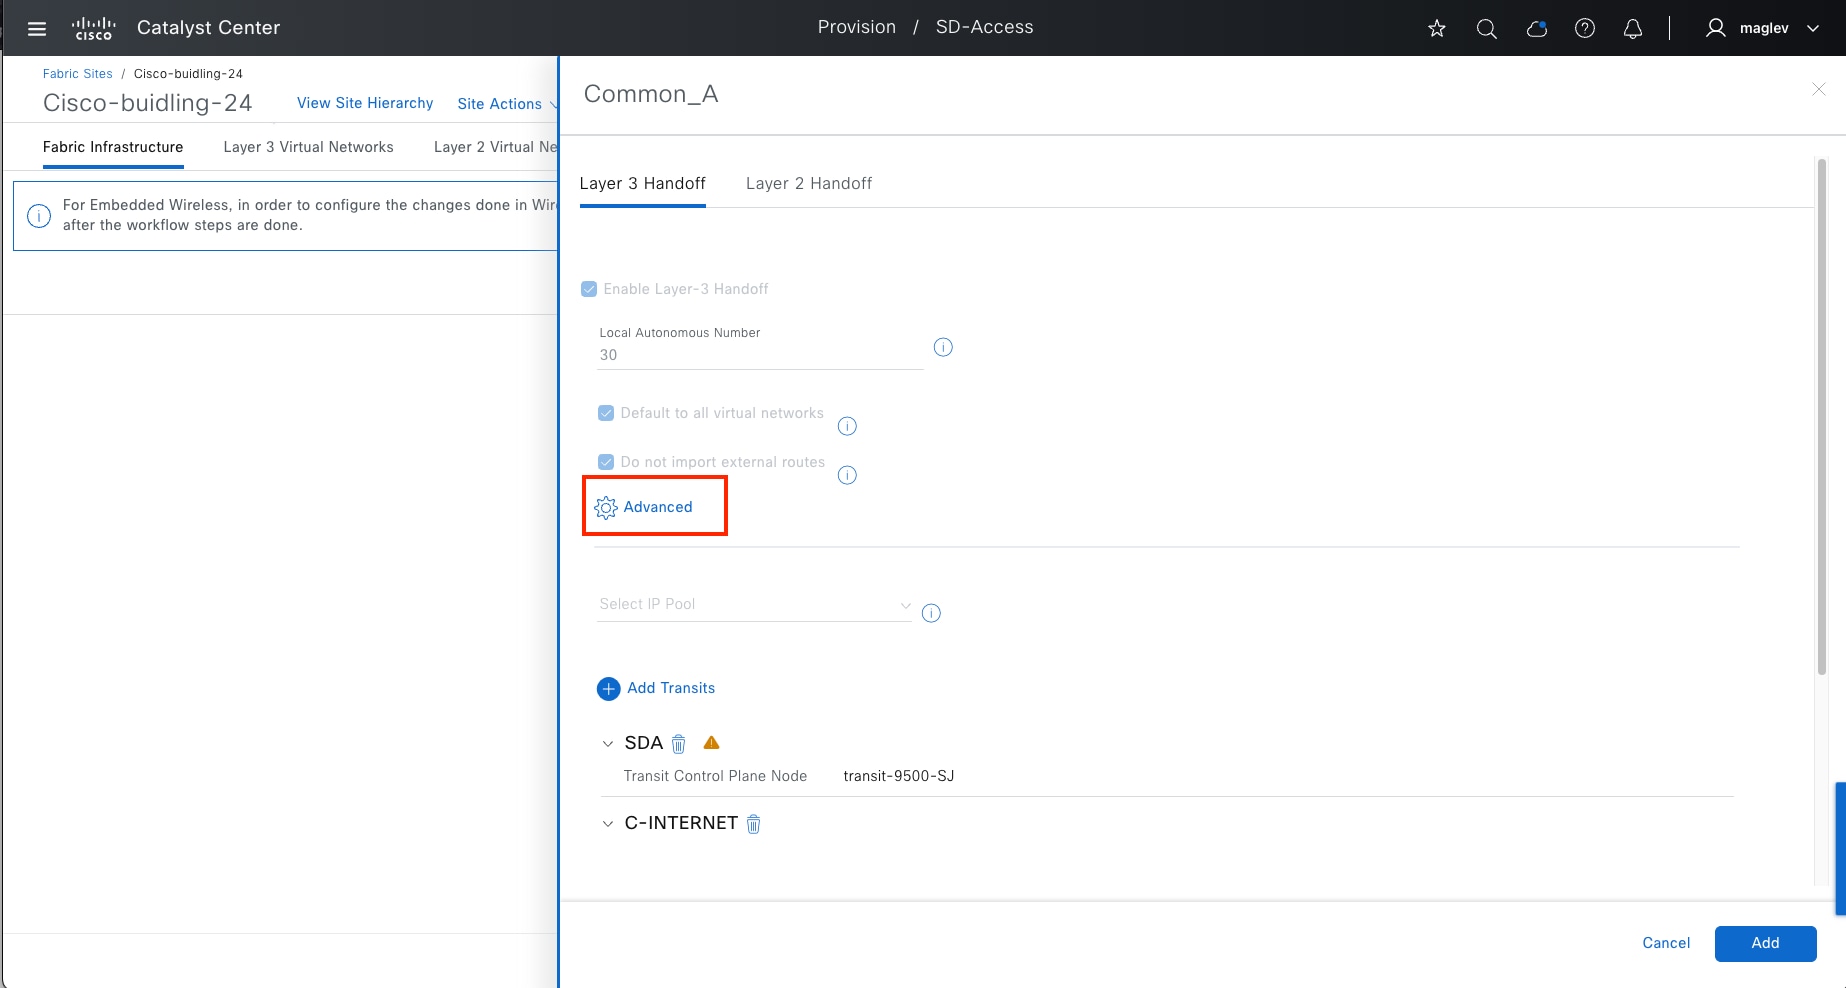Delete the SDA transit with trash icon

click(x=679, y=744)
